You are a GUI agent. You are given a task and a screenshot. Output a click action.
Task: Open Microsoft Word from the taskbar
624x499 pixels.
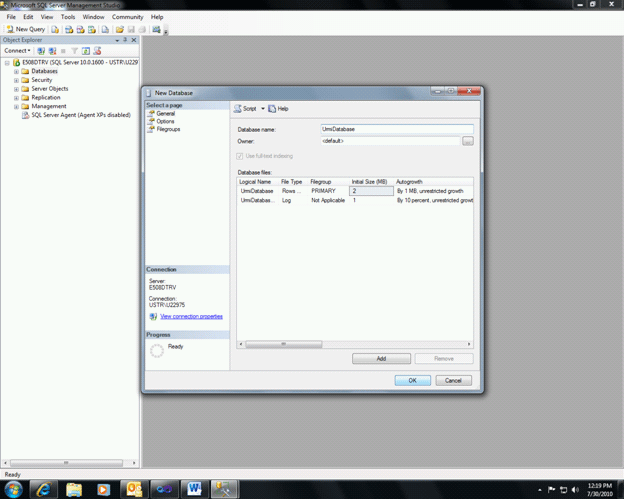[195, 489]
